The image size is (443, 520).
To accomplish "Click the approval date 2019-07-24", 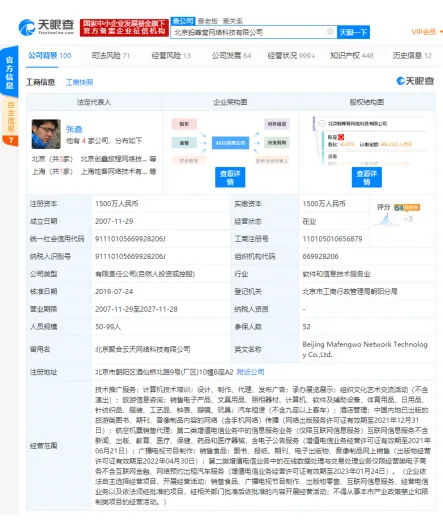I will pos(114,291).
